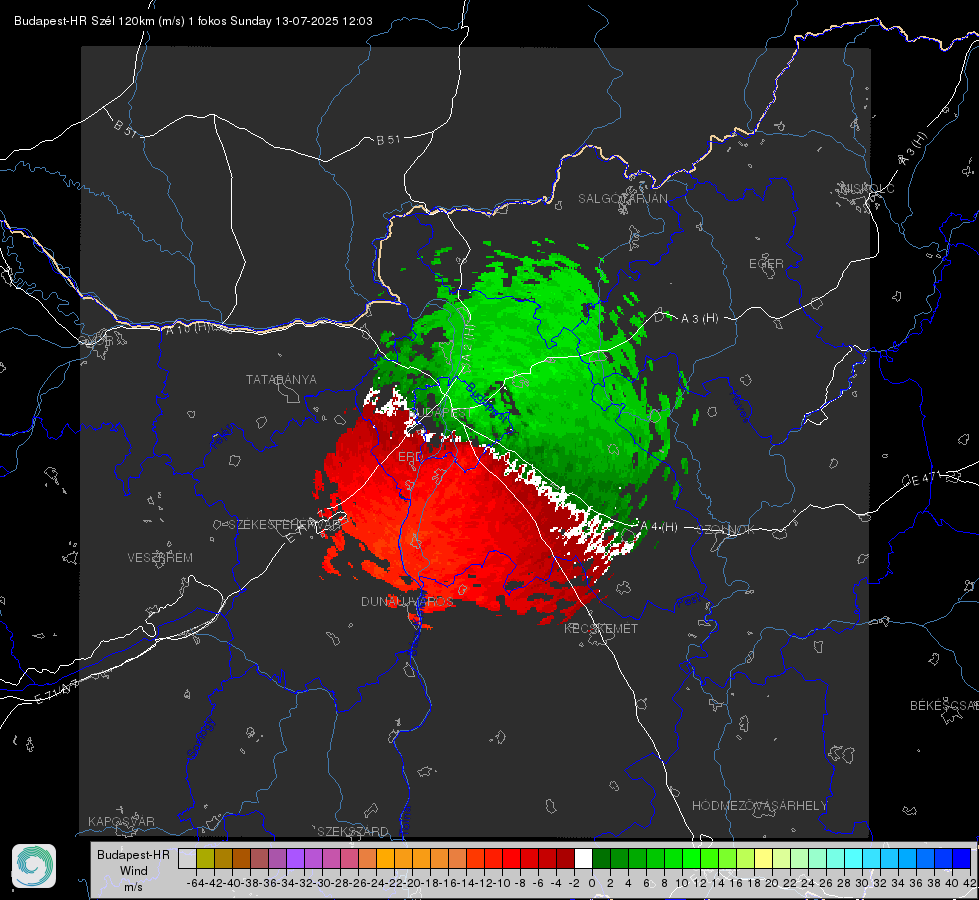Image resolution: width=979 pixels, height=900 pixels.
Task: Click the SZOLNOK city label
Action: pyautogui.click(x=726, y=530)
